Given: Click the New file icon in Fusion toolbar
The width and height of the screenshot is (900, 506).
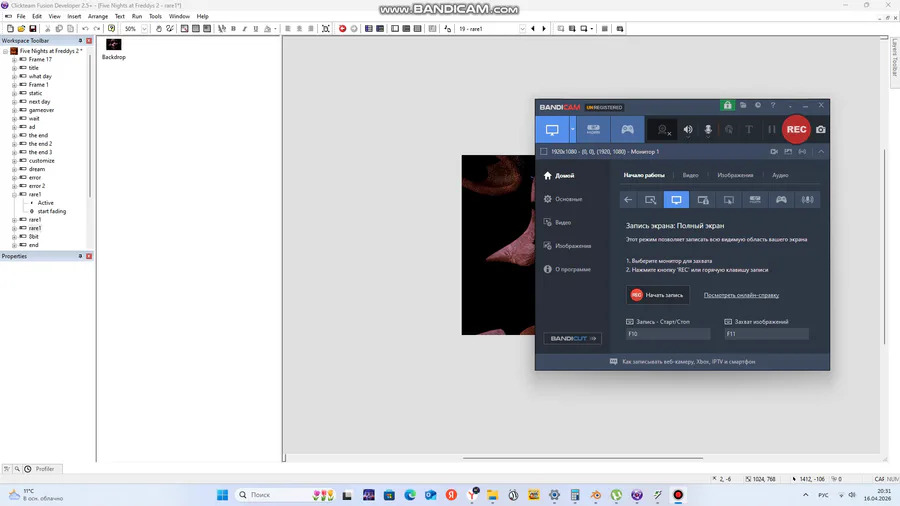Looking at the screenshot, I should coord(10,29).
